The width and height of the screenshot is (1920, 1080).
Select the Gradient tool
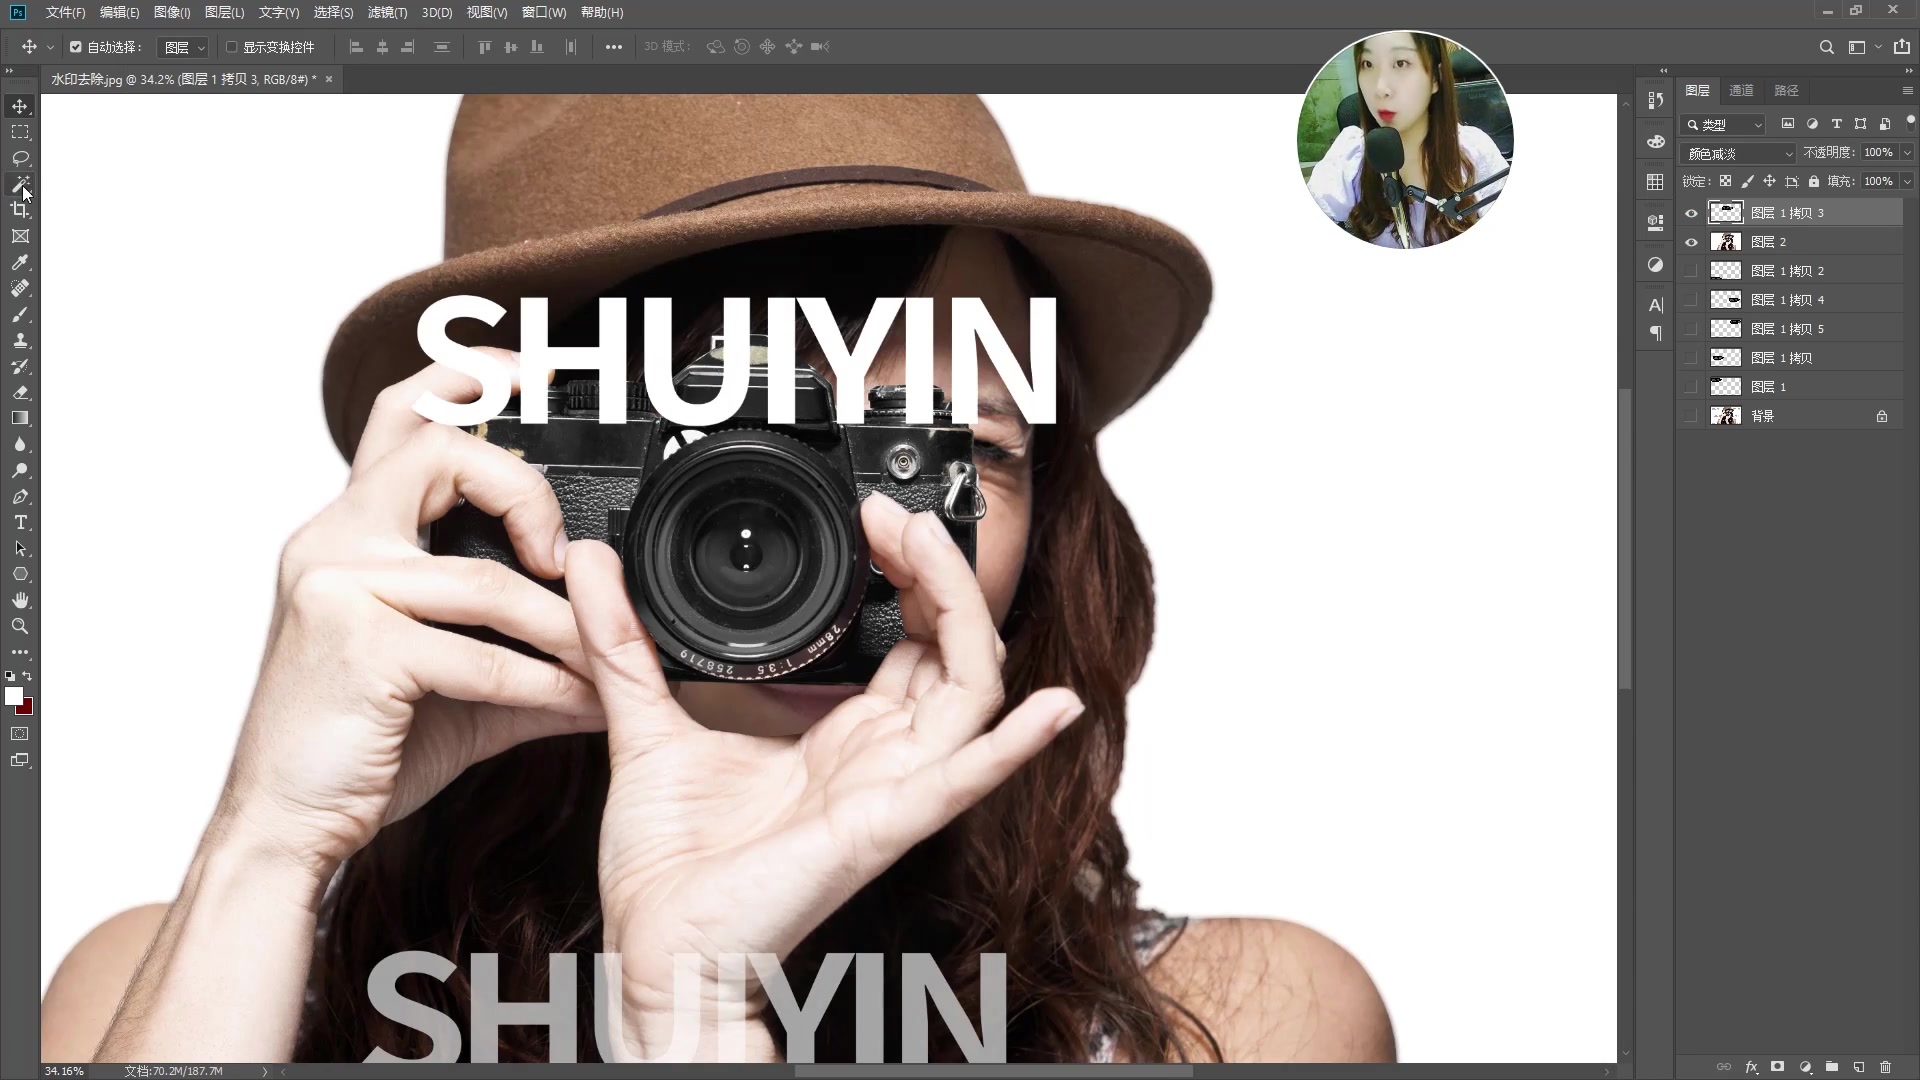[20, 418]
